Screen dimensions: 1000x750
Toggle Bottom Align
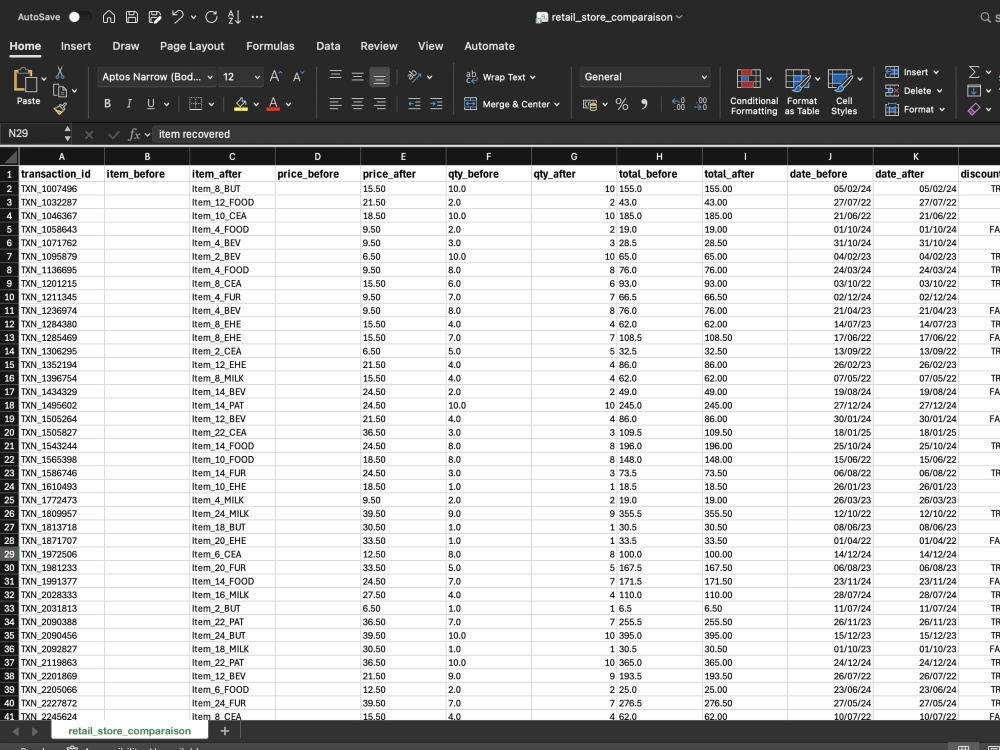pos(379,77)
